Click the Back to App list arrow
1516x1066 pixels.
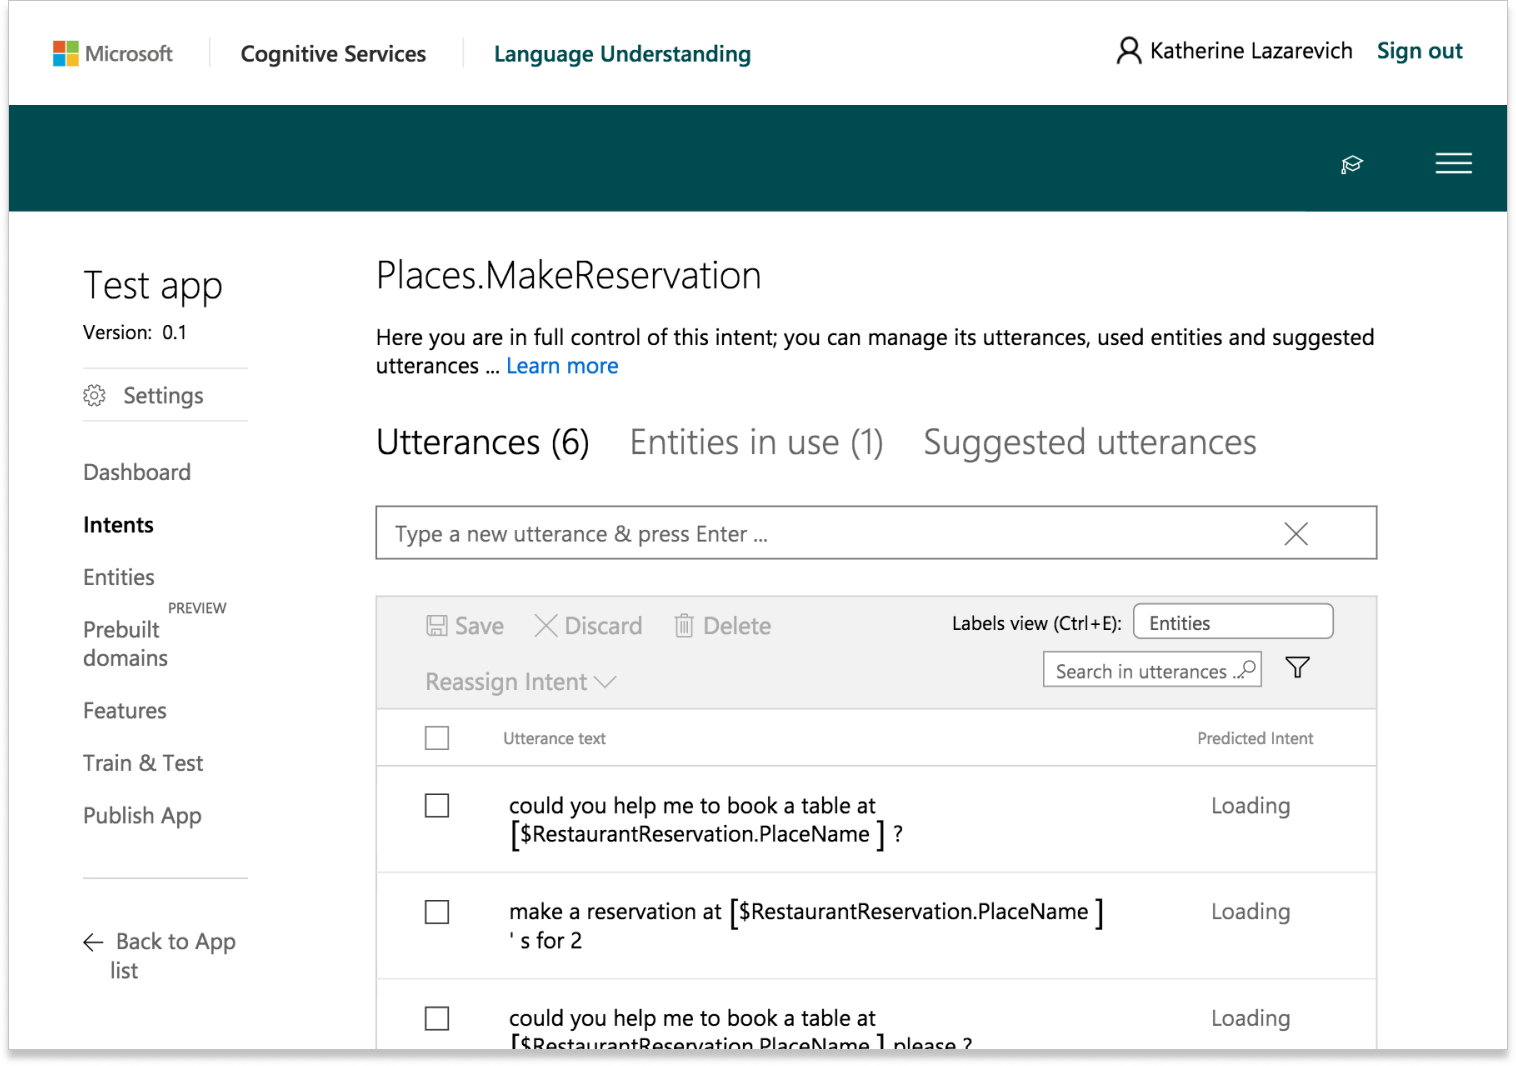(x=94, y=942)
